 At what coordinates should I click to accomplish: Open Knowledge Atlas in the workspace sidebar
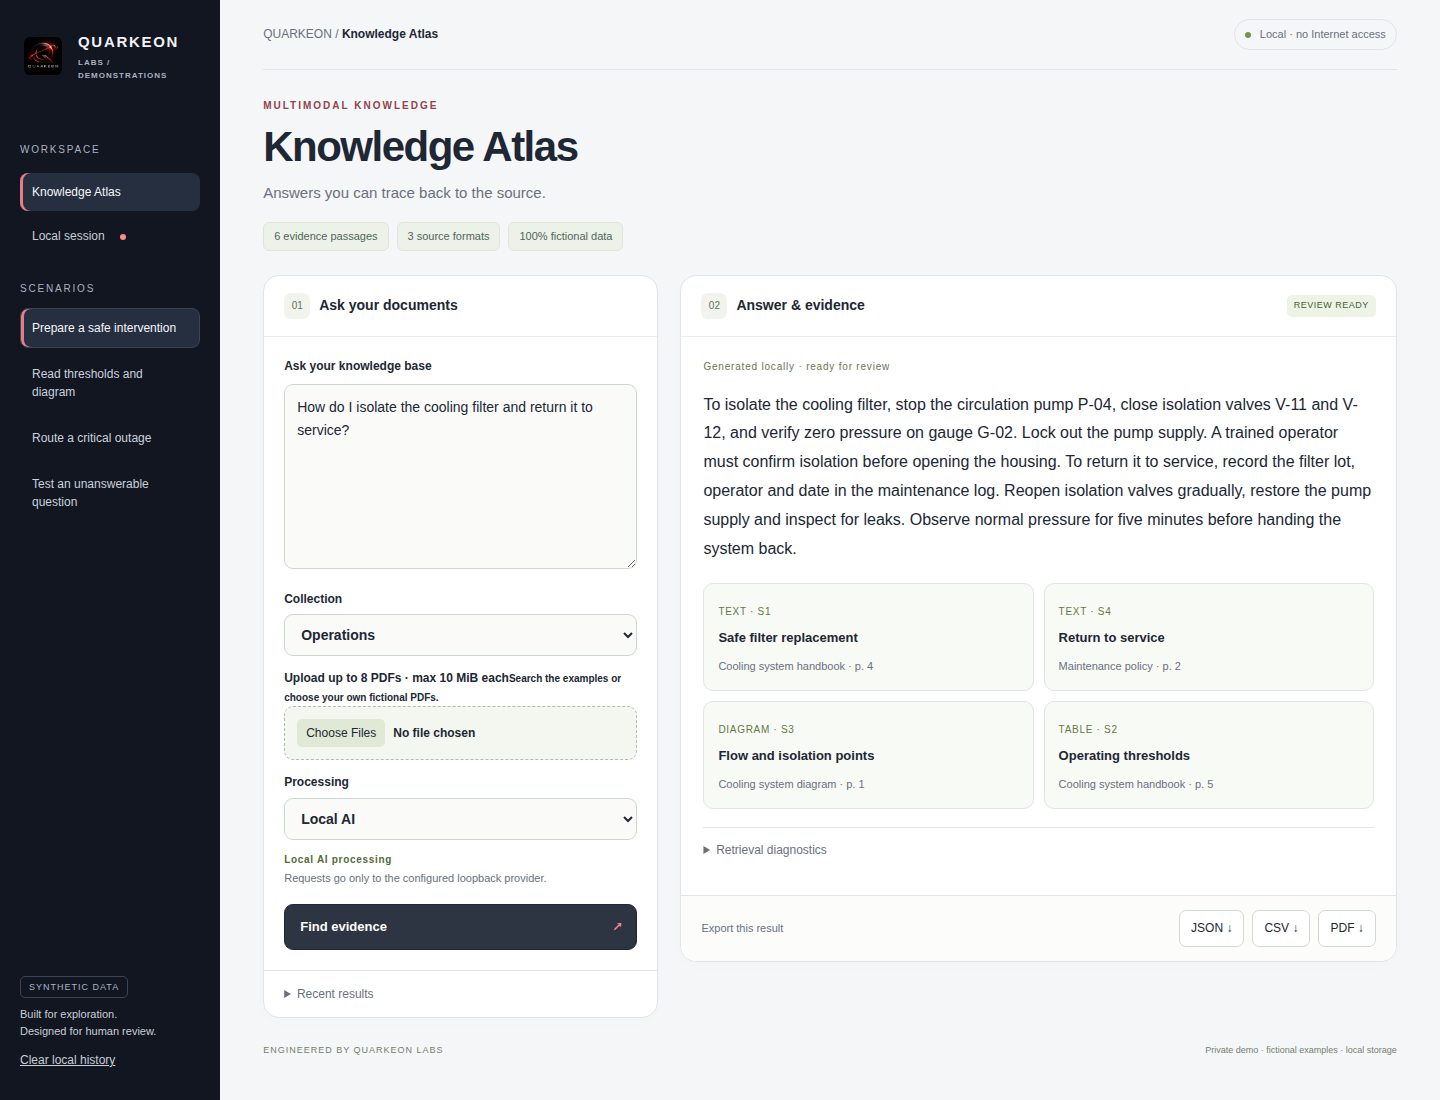pyautogui.click(x=110, y=192)
